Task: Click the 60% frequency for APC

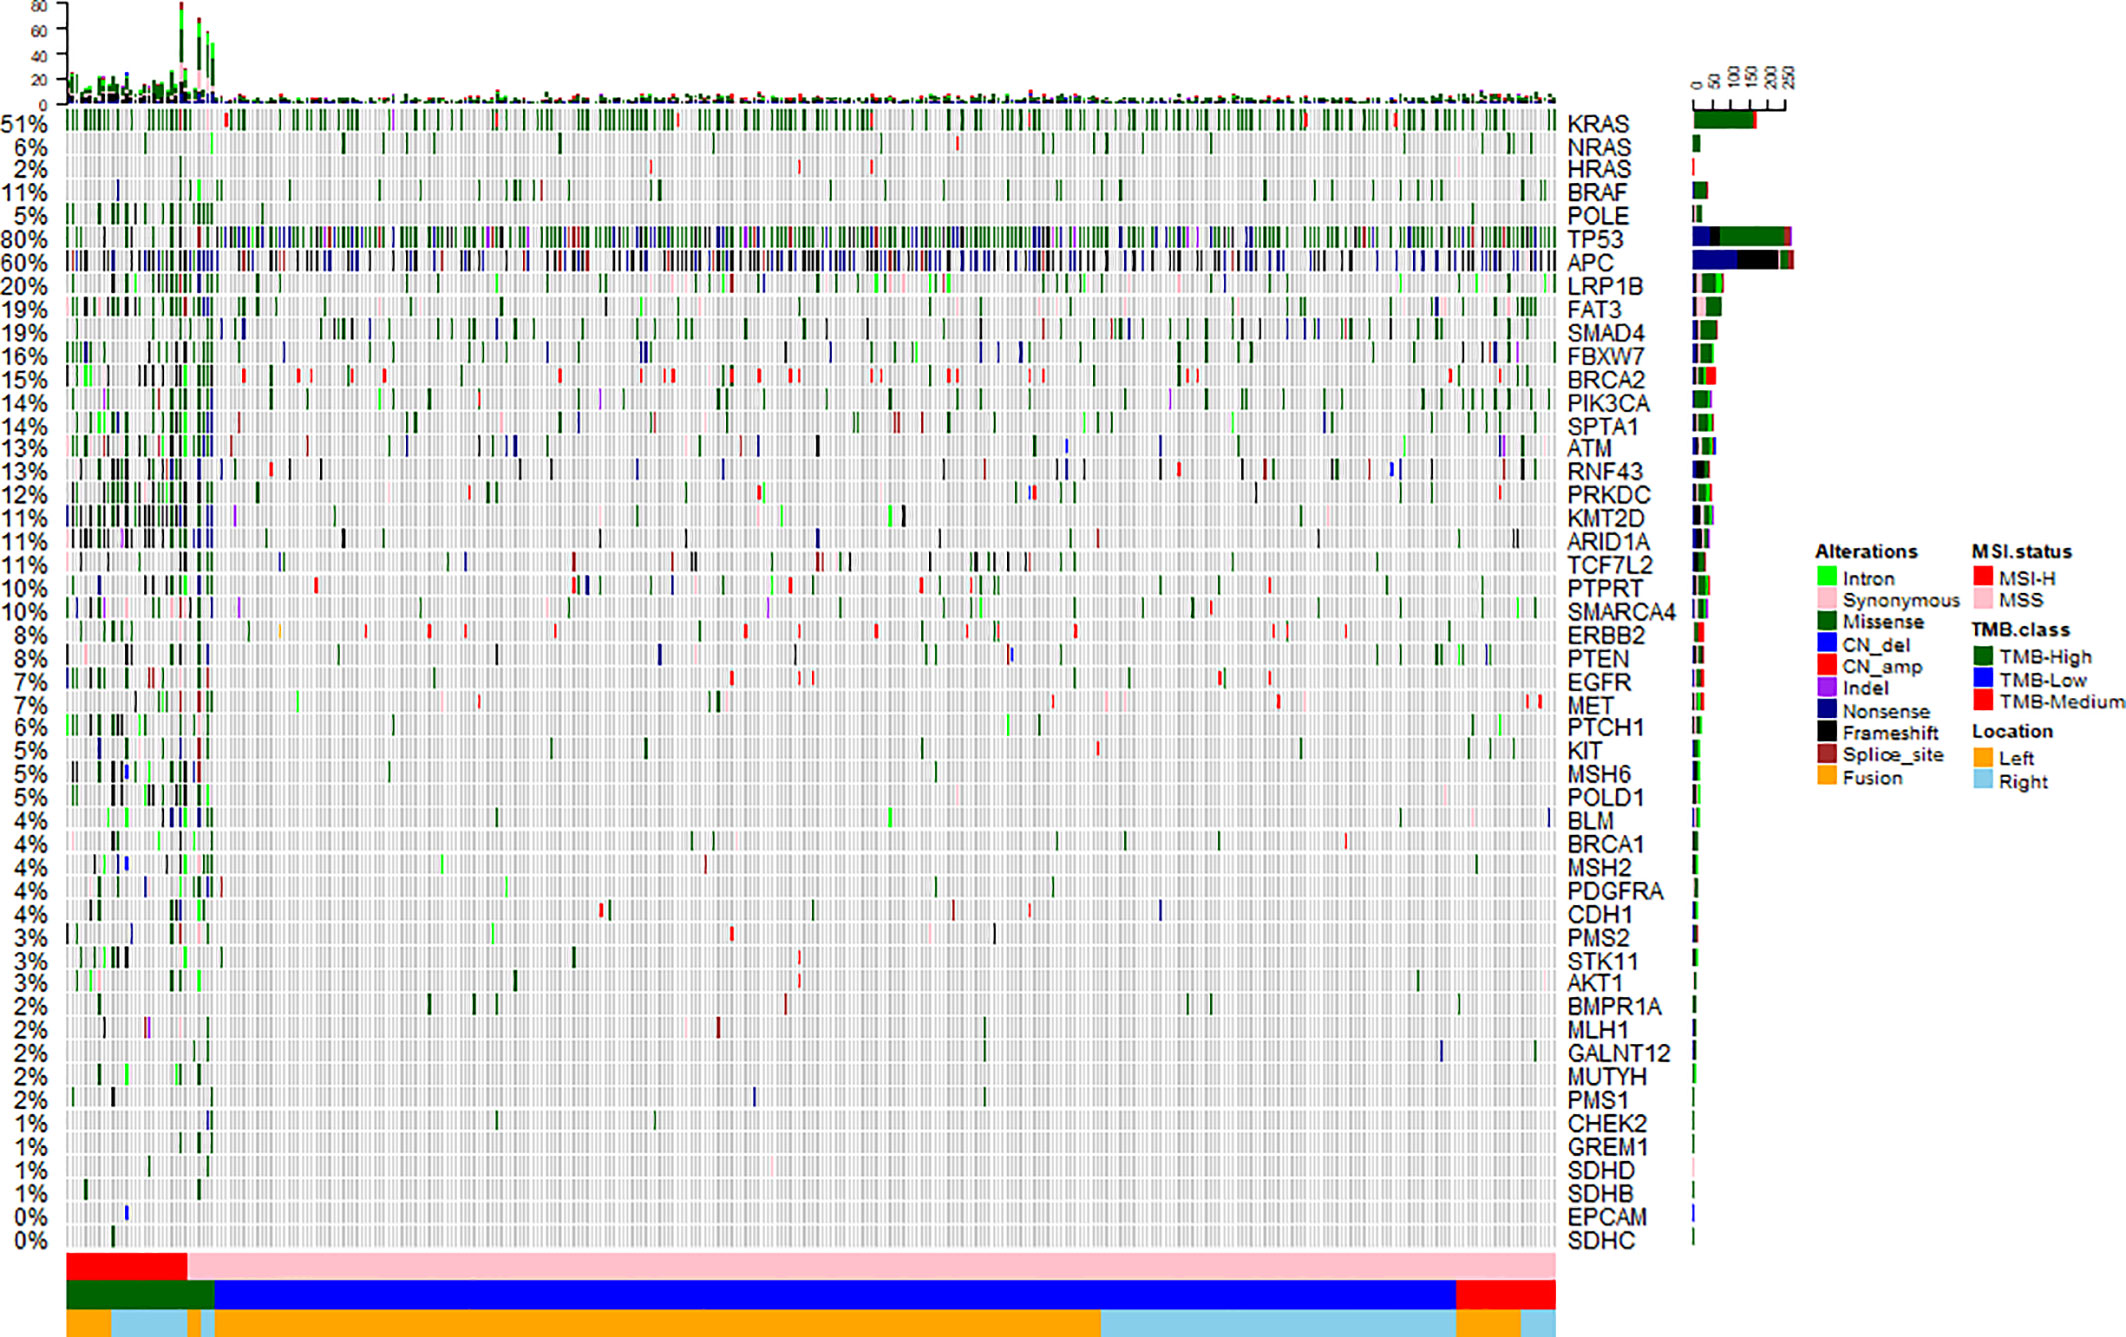Action: [24, 263]
